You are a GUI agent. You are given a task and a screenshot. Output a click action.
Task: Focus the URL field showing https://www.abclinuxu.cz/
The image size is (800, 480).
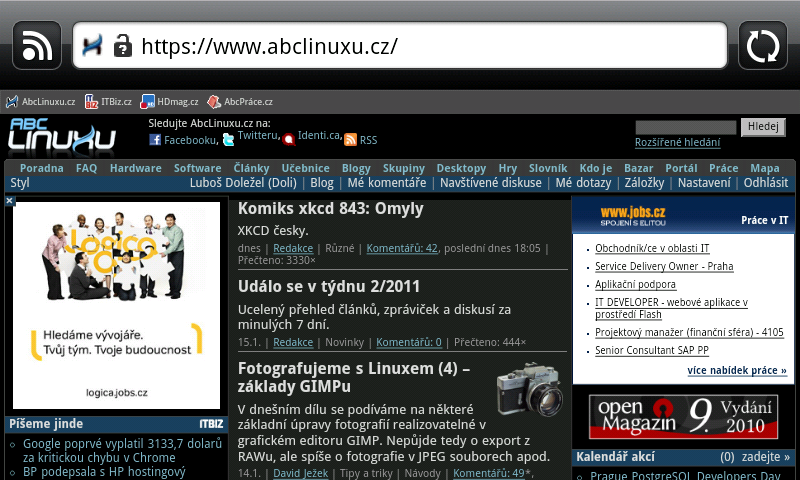coord(400,45)
